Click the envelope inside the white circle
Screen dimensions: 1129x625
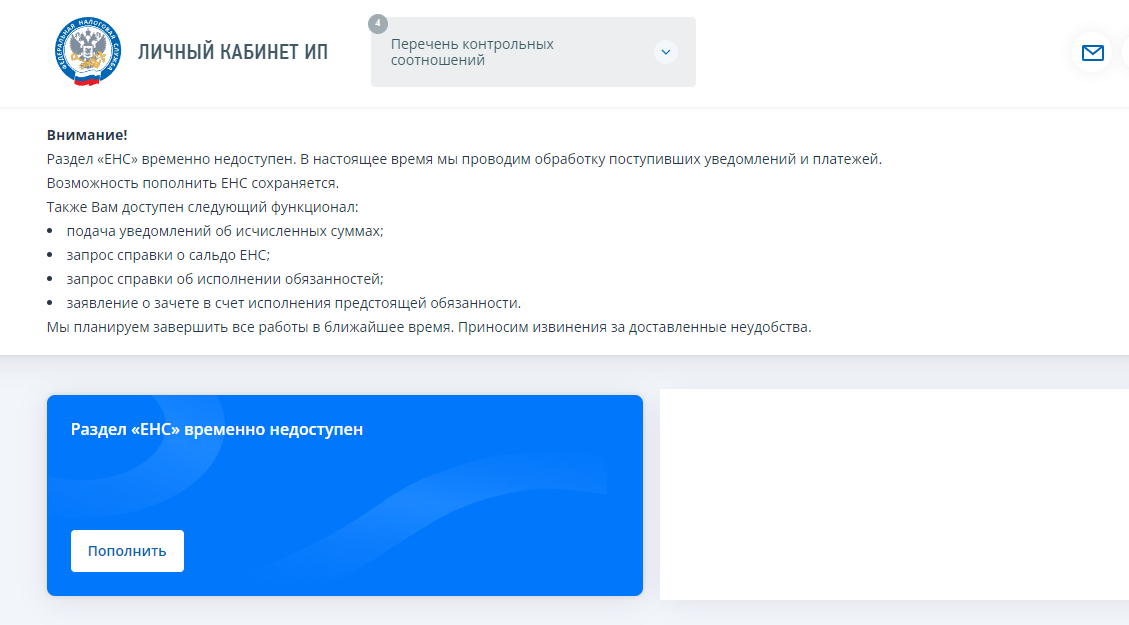1093,54
